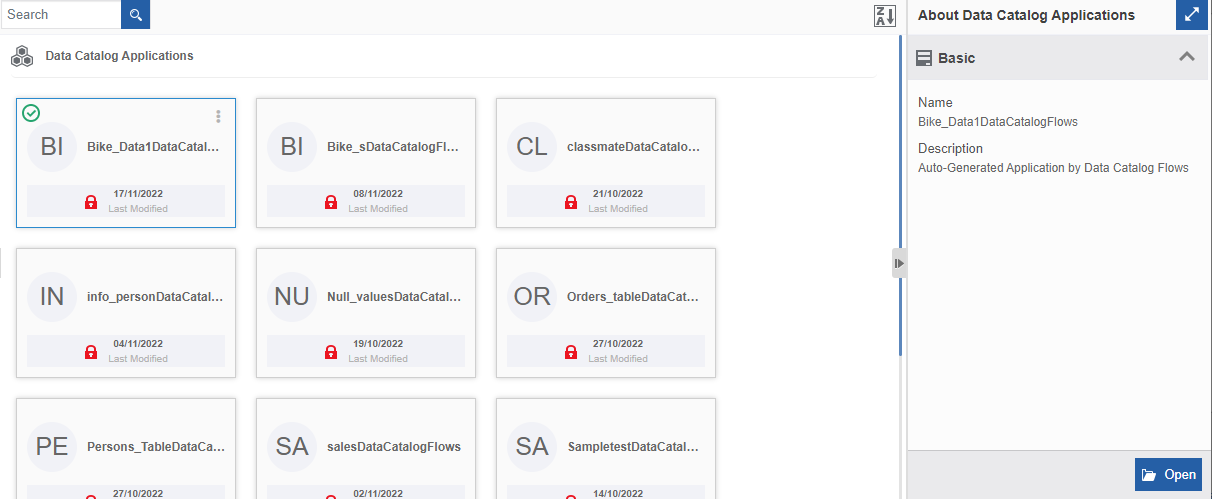Click the BI avatar of Bike_Data1DataCatal card

(52, 147)
